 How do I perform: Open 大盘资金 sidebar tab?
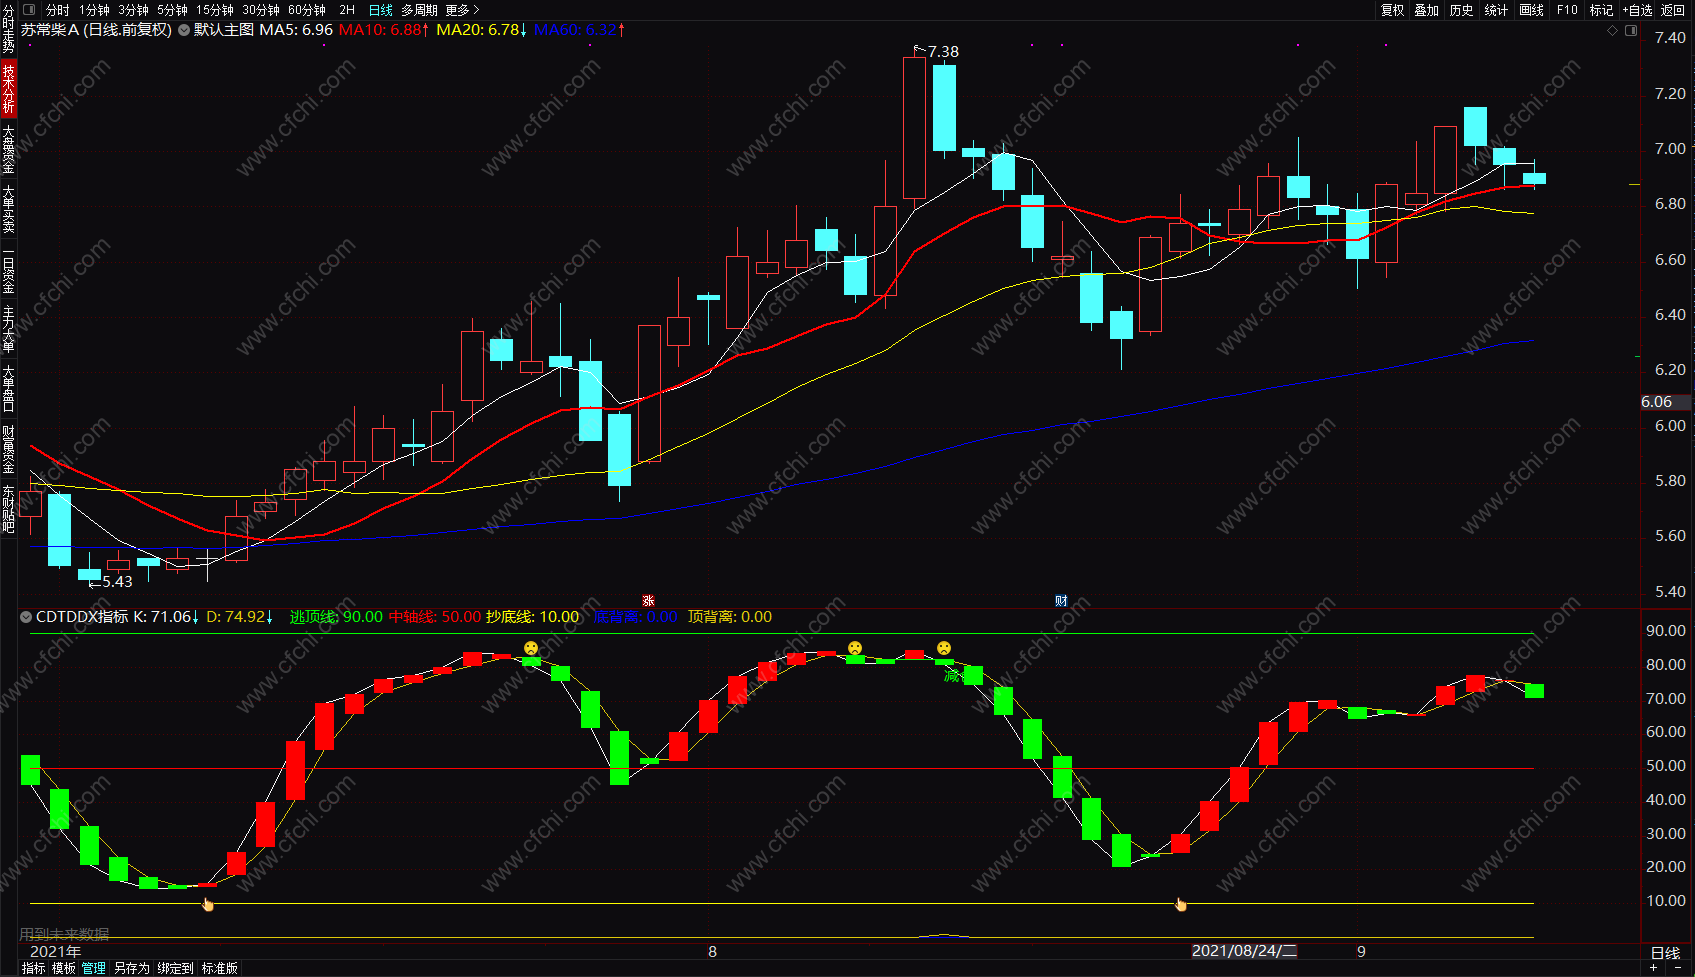point(8,150)
